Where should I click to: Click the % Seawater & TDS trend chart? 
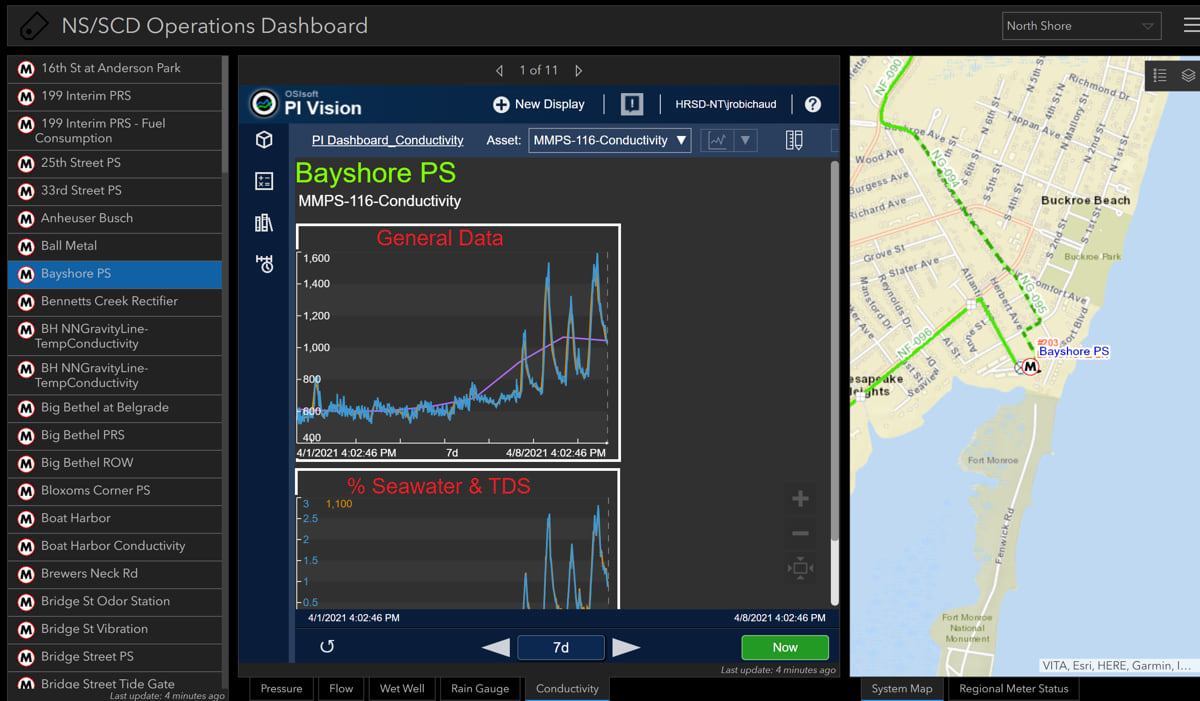point(457,539)
